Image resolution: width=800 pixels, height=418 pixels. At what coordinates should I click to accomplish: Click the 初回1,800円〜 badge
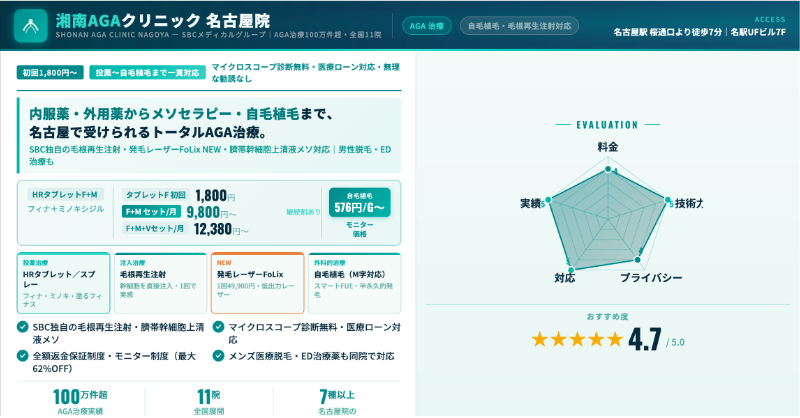[50, 73]
